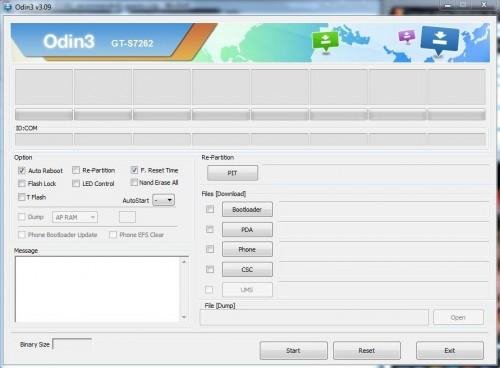Click the first progress bar slot
Image resolution: width=500 pixels, height=368 pixels.
pyautogui.click(x=44, y=114)
